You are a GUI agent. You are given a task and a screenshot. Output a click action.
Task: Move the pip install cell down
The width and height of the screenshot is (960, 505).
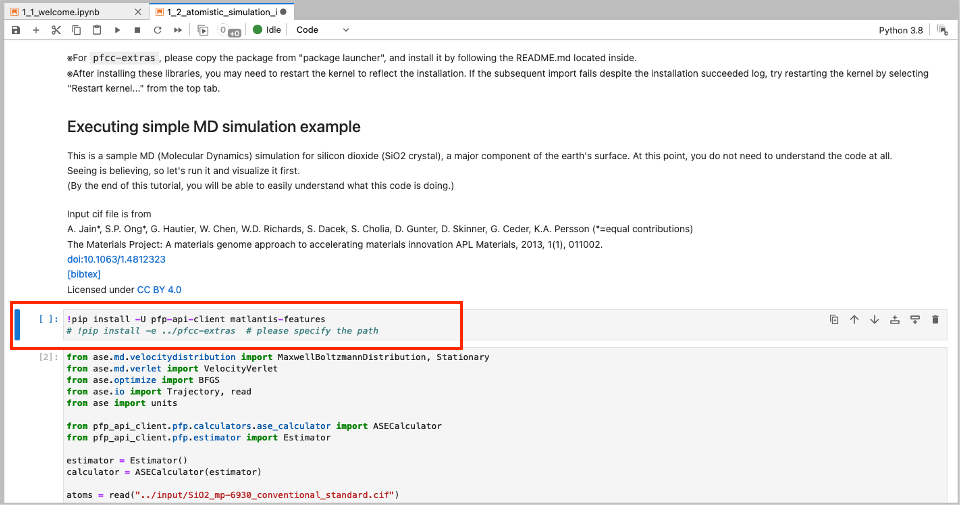[x=874, y=319]
